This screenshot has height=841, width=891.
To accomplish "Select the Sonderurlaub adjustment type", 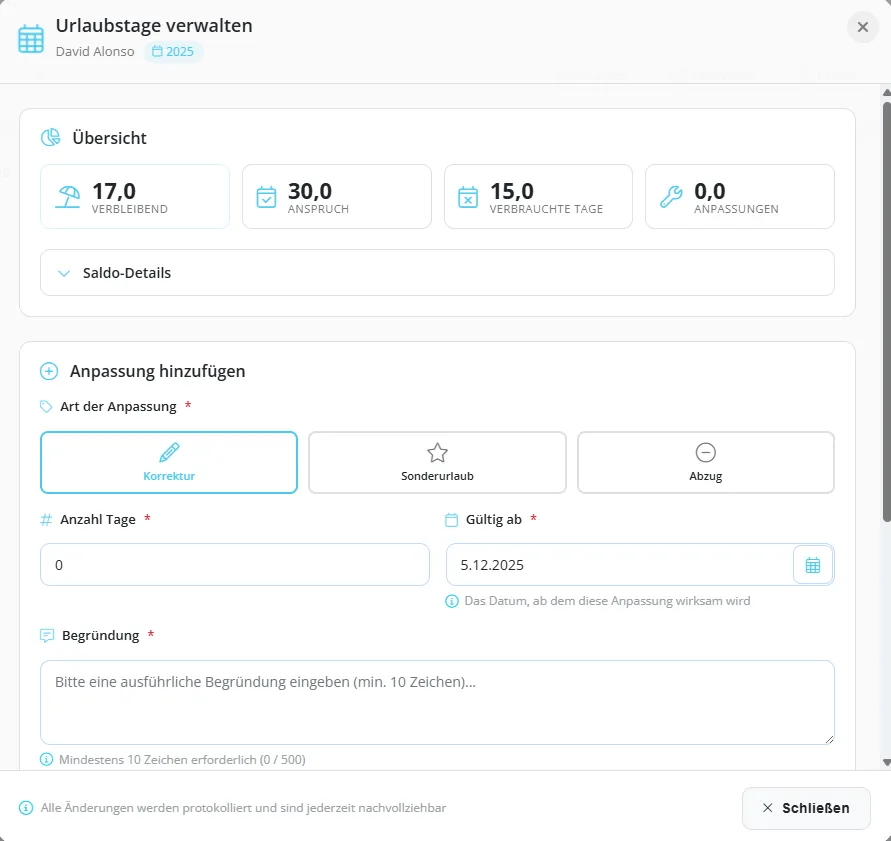I will point(437,462).
